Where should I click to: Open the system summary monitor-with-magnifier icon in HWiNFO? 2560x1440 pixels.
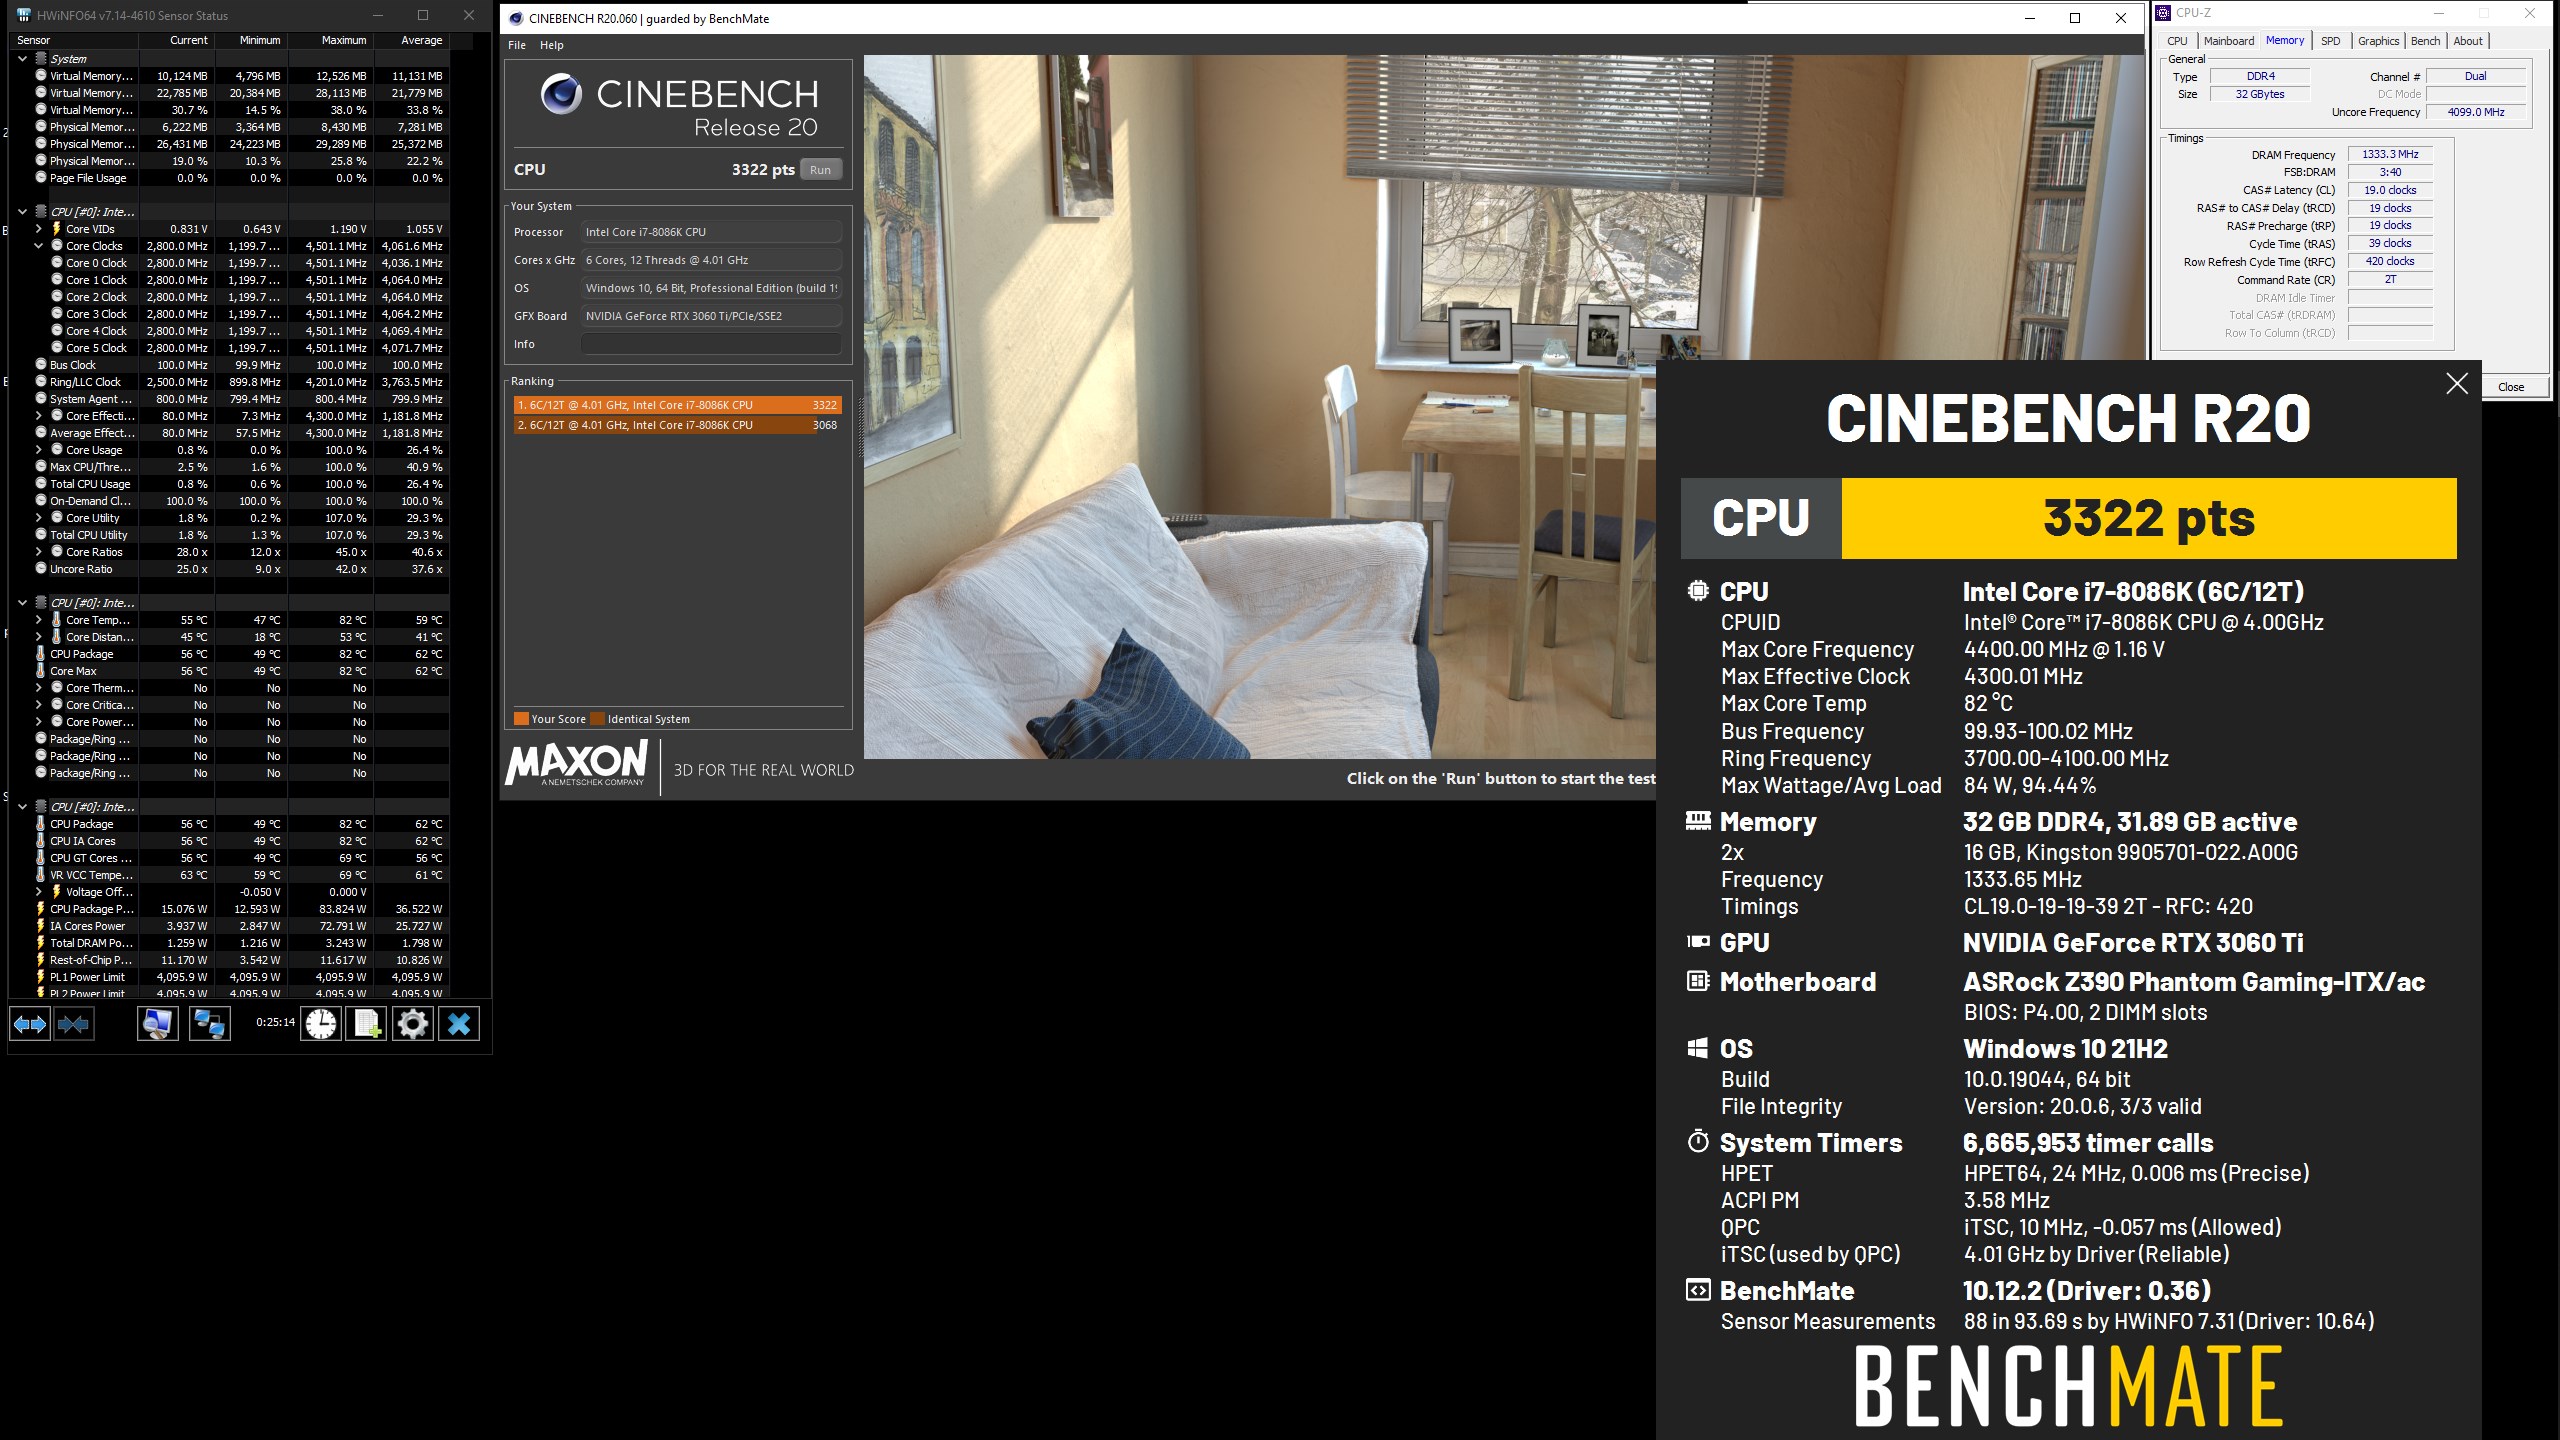158,1023
